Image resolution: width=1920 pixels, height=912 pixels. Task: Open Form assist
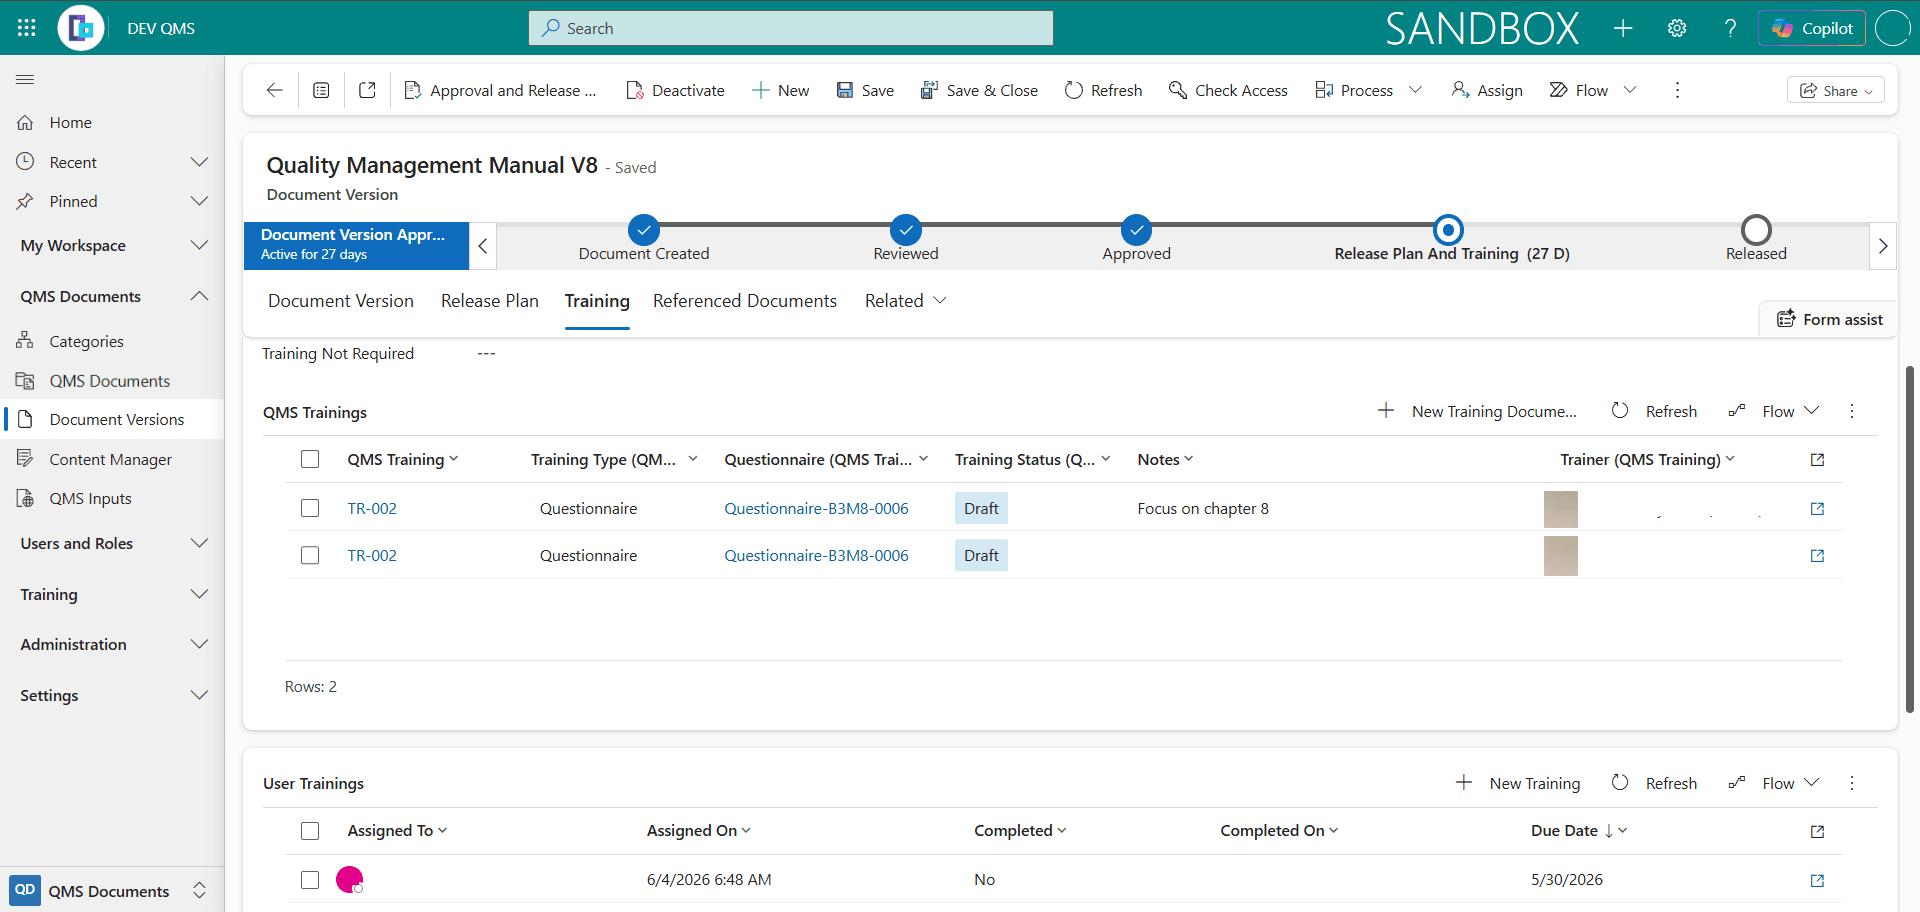click(1829, 319)
